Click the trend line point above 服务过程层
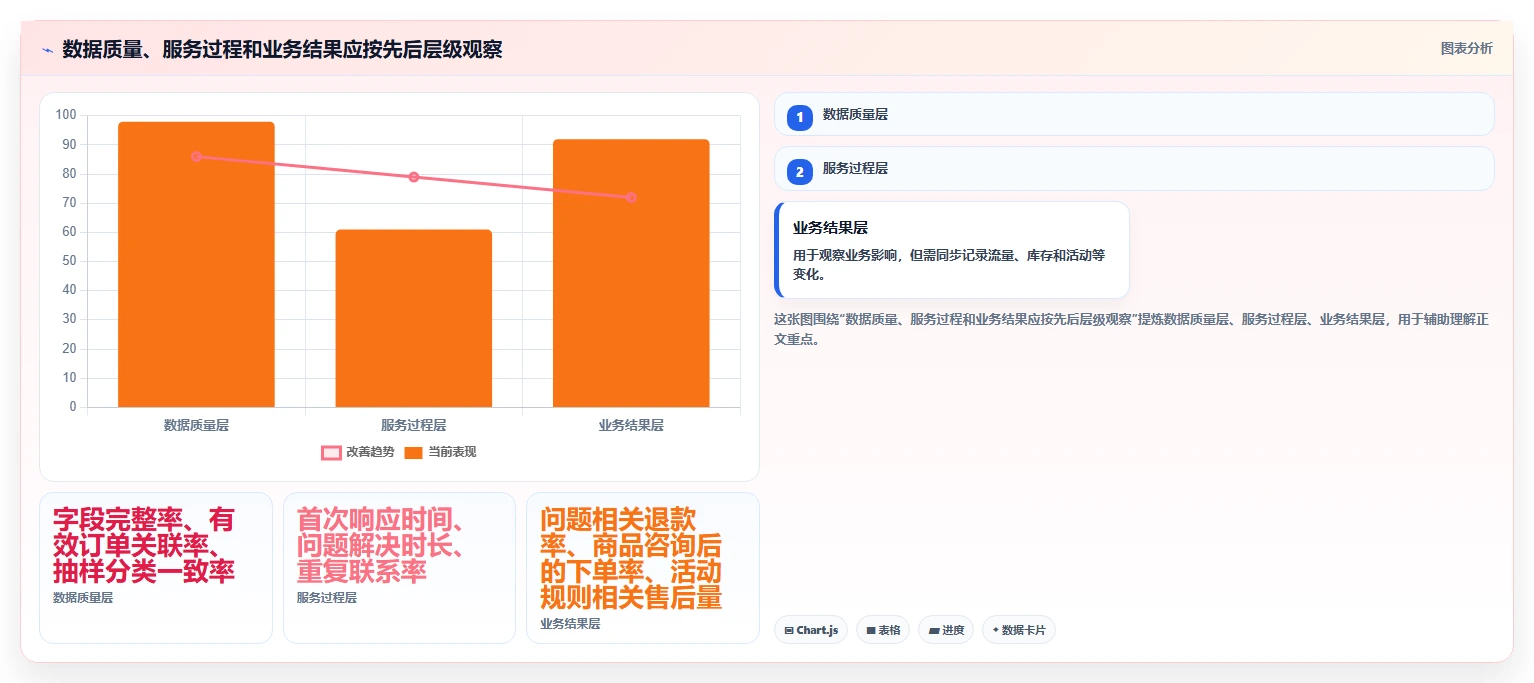Image resolution: width=1534 pixels, height=683 pixels. pos(414,177)
